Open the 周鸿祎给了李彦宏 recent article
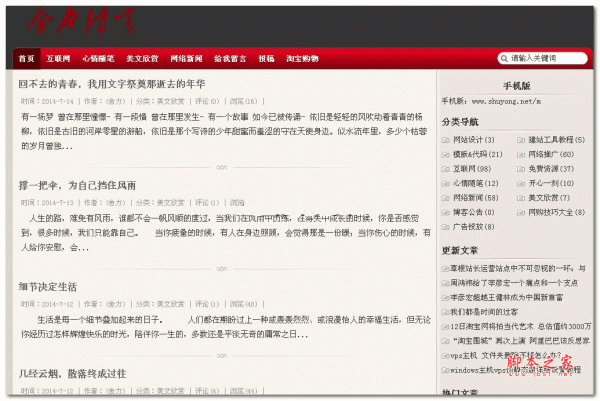This screenshot has width=600, height=401. [514, 283]
